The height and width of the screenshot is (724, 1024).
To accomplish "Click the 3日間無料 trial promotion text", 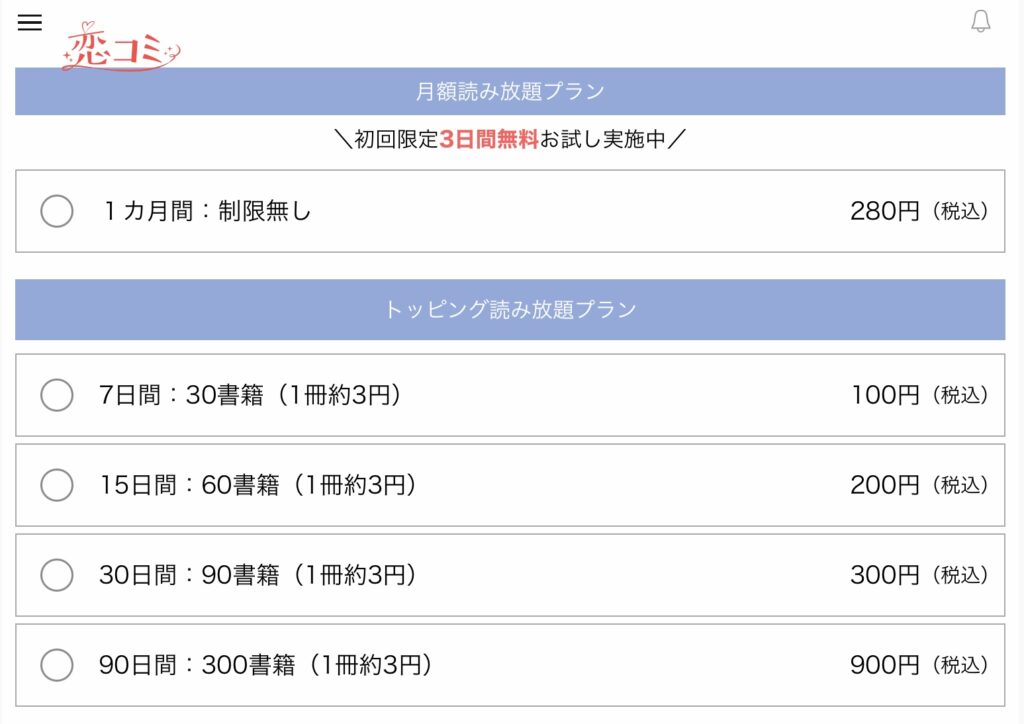I will (x=488, y=139).
